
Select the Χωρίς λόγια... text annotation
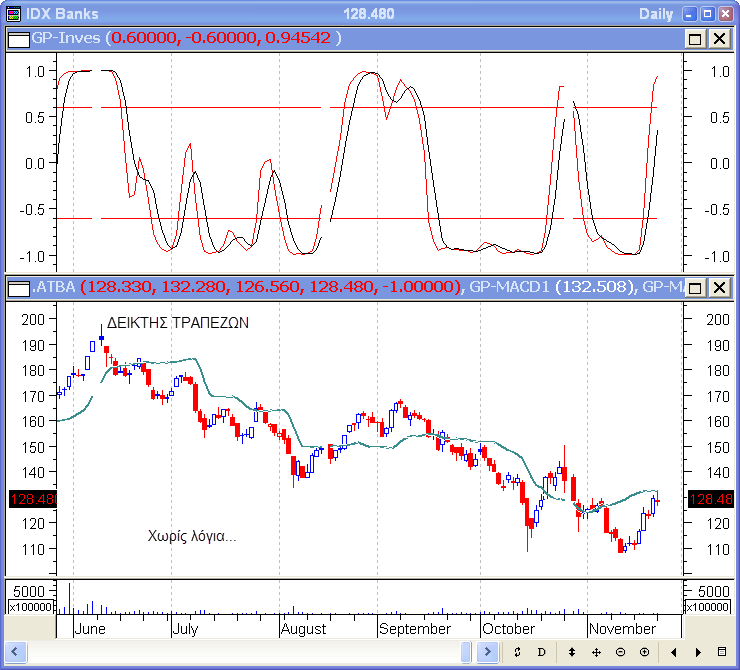coord(192,537)
